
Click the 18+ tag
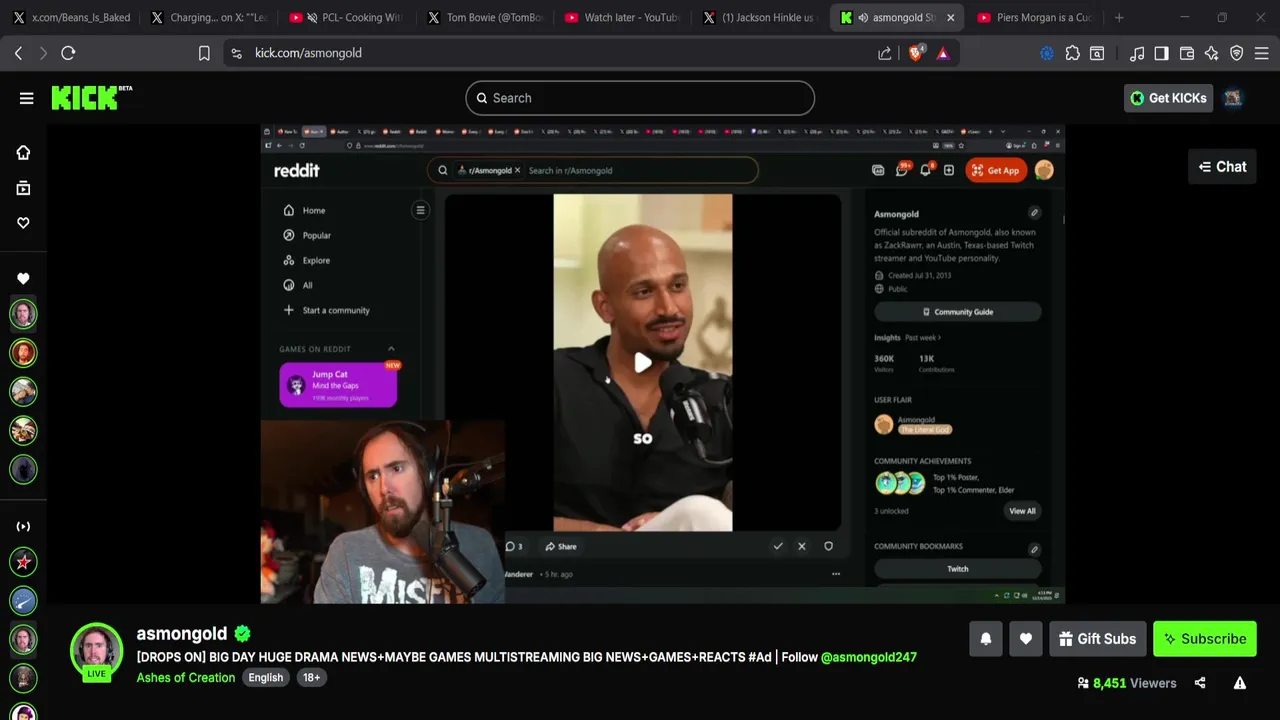click(x=312, y=677)
